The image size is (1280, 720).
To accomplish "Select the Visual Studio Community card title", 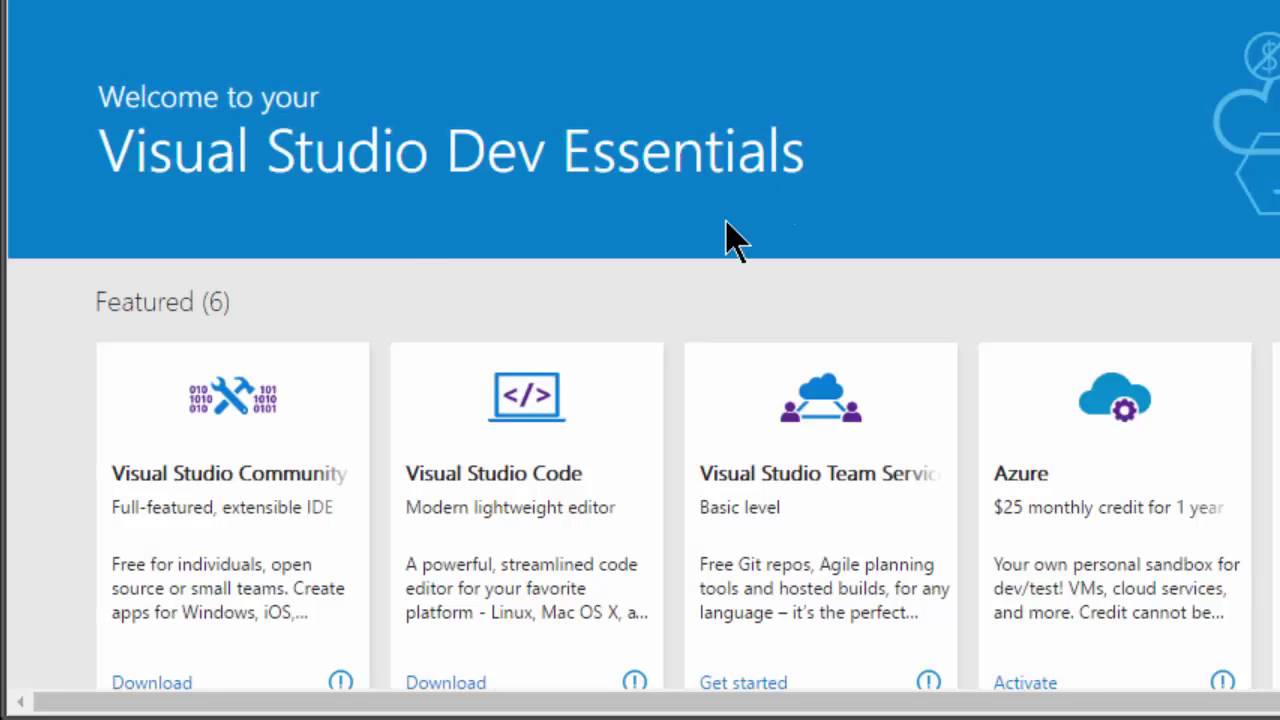I will (229, 473).
